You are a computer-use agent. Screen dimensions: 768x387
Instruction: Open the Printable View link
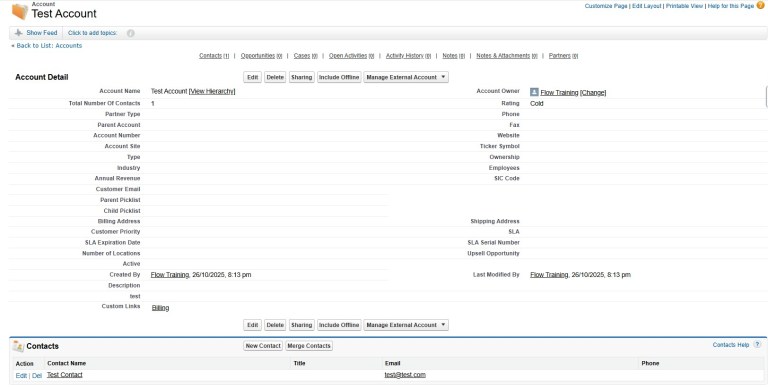point(684,6)
